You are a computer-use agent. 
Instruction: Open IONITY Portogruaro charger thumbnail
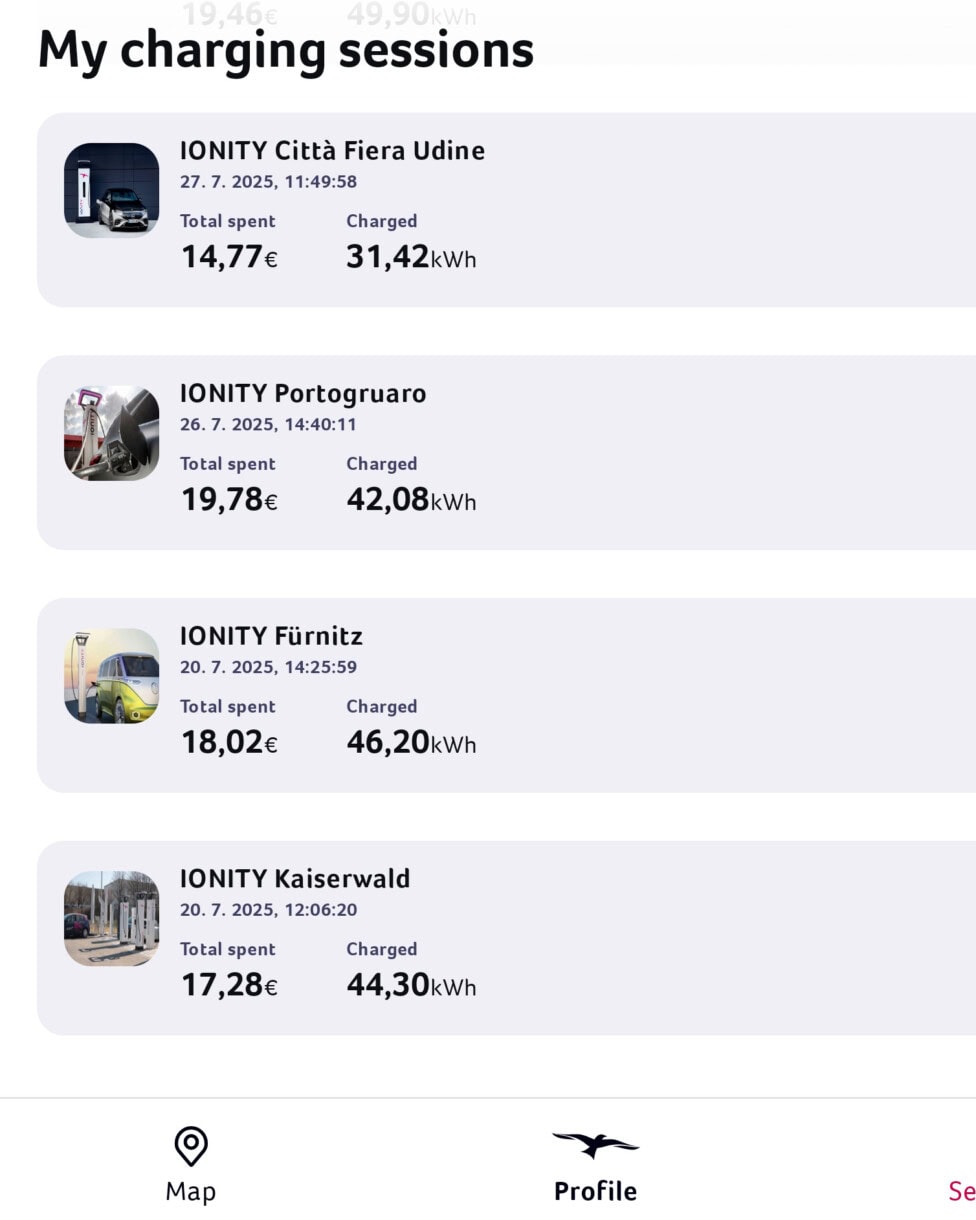112,433
